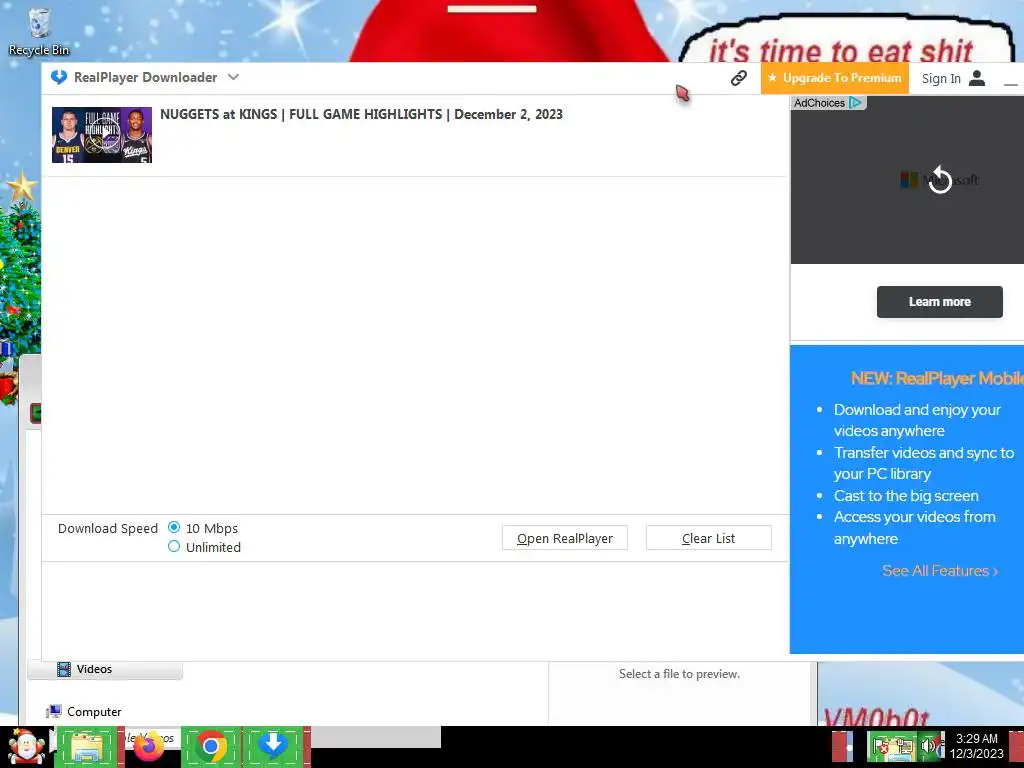Click the RealPlayer Downloader logo icon
Viewport: 1024px width, 768px height.
tap(59, 77)
